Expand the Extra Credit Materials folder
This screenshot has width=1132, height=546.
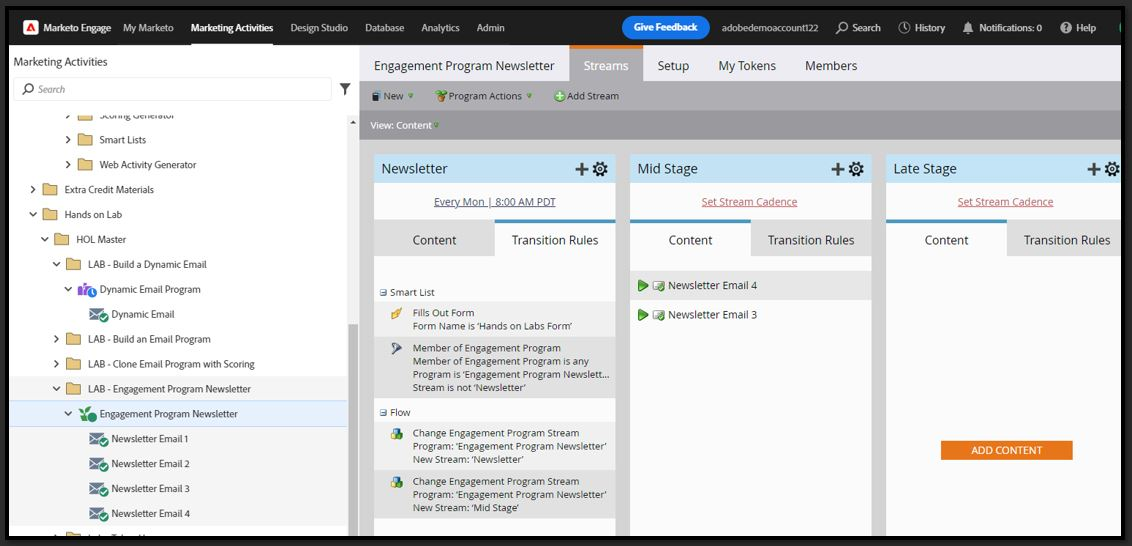33,190
